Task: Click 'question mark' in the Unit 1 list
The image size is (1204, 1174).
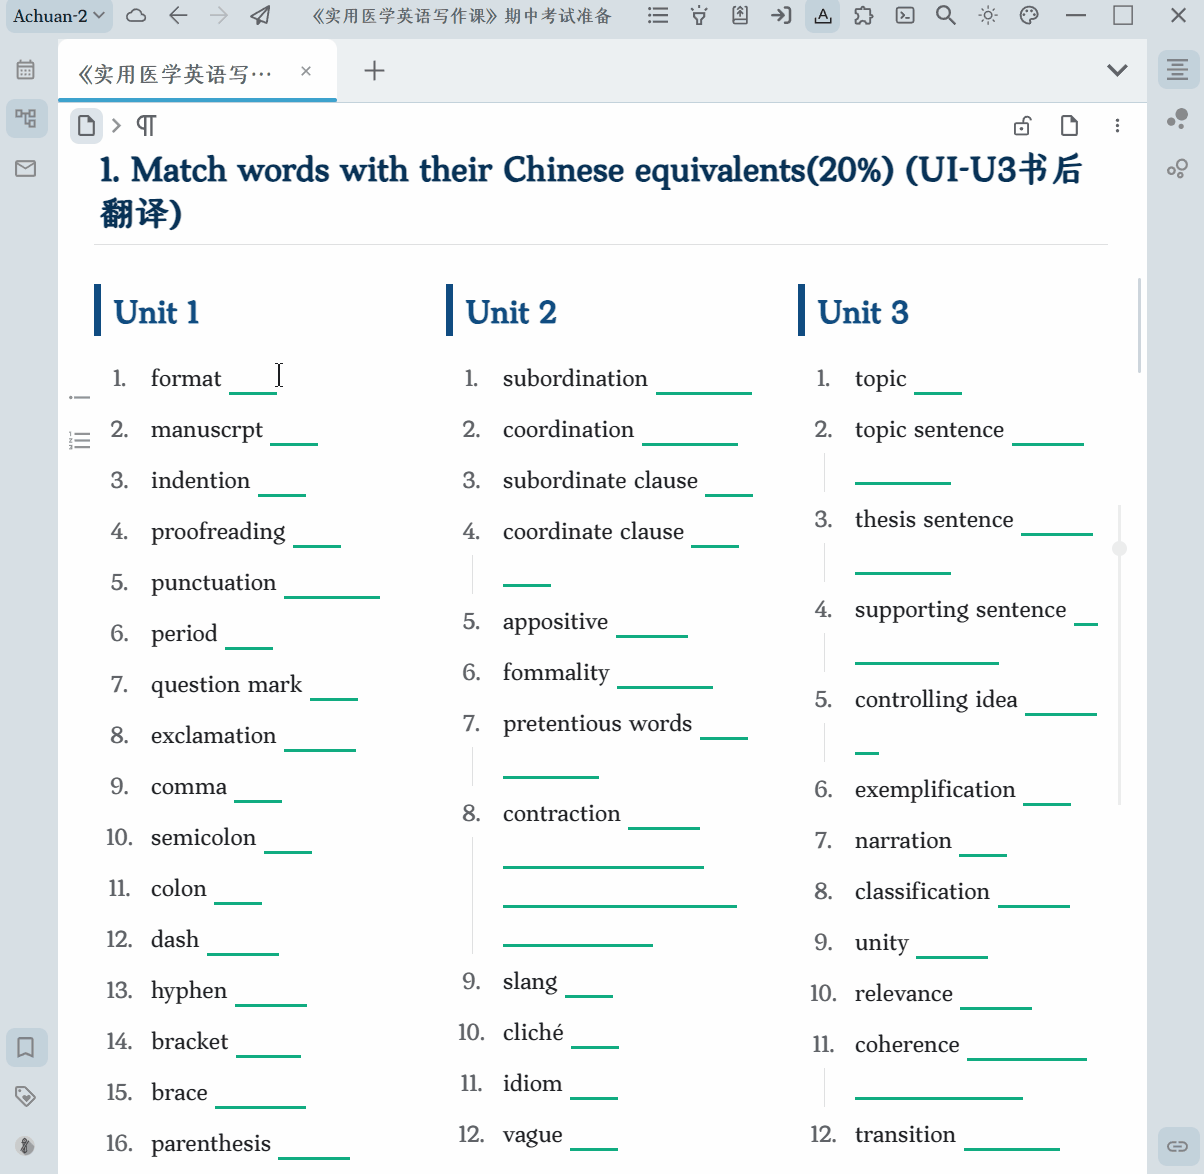Action: coord(226,685)
